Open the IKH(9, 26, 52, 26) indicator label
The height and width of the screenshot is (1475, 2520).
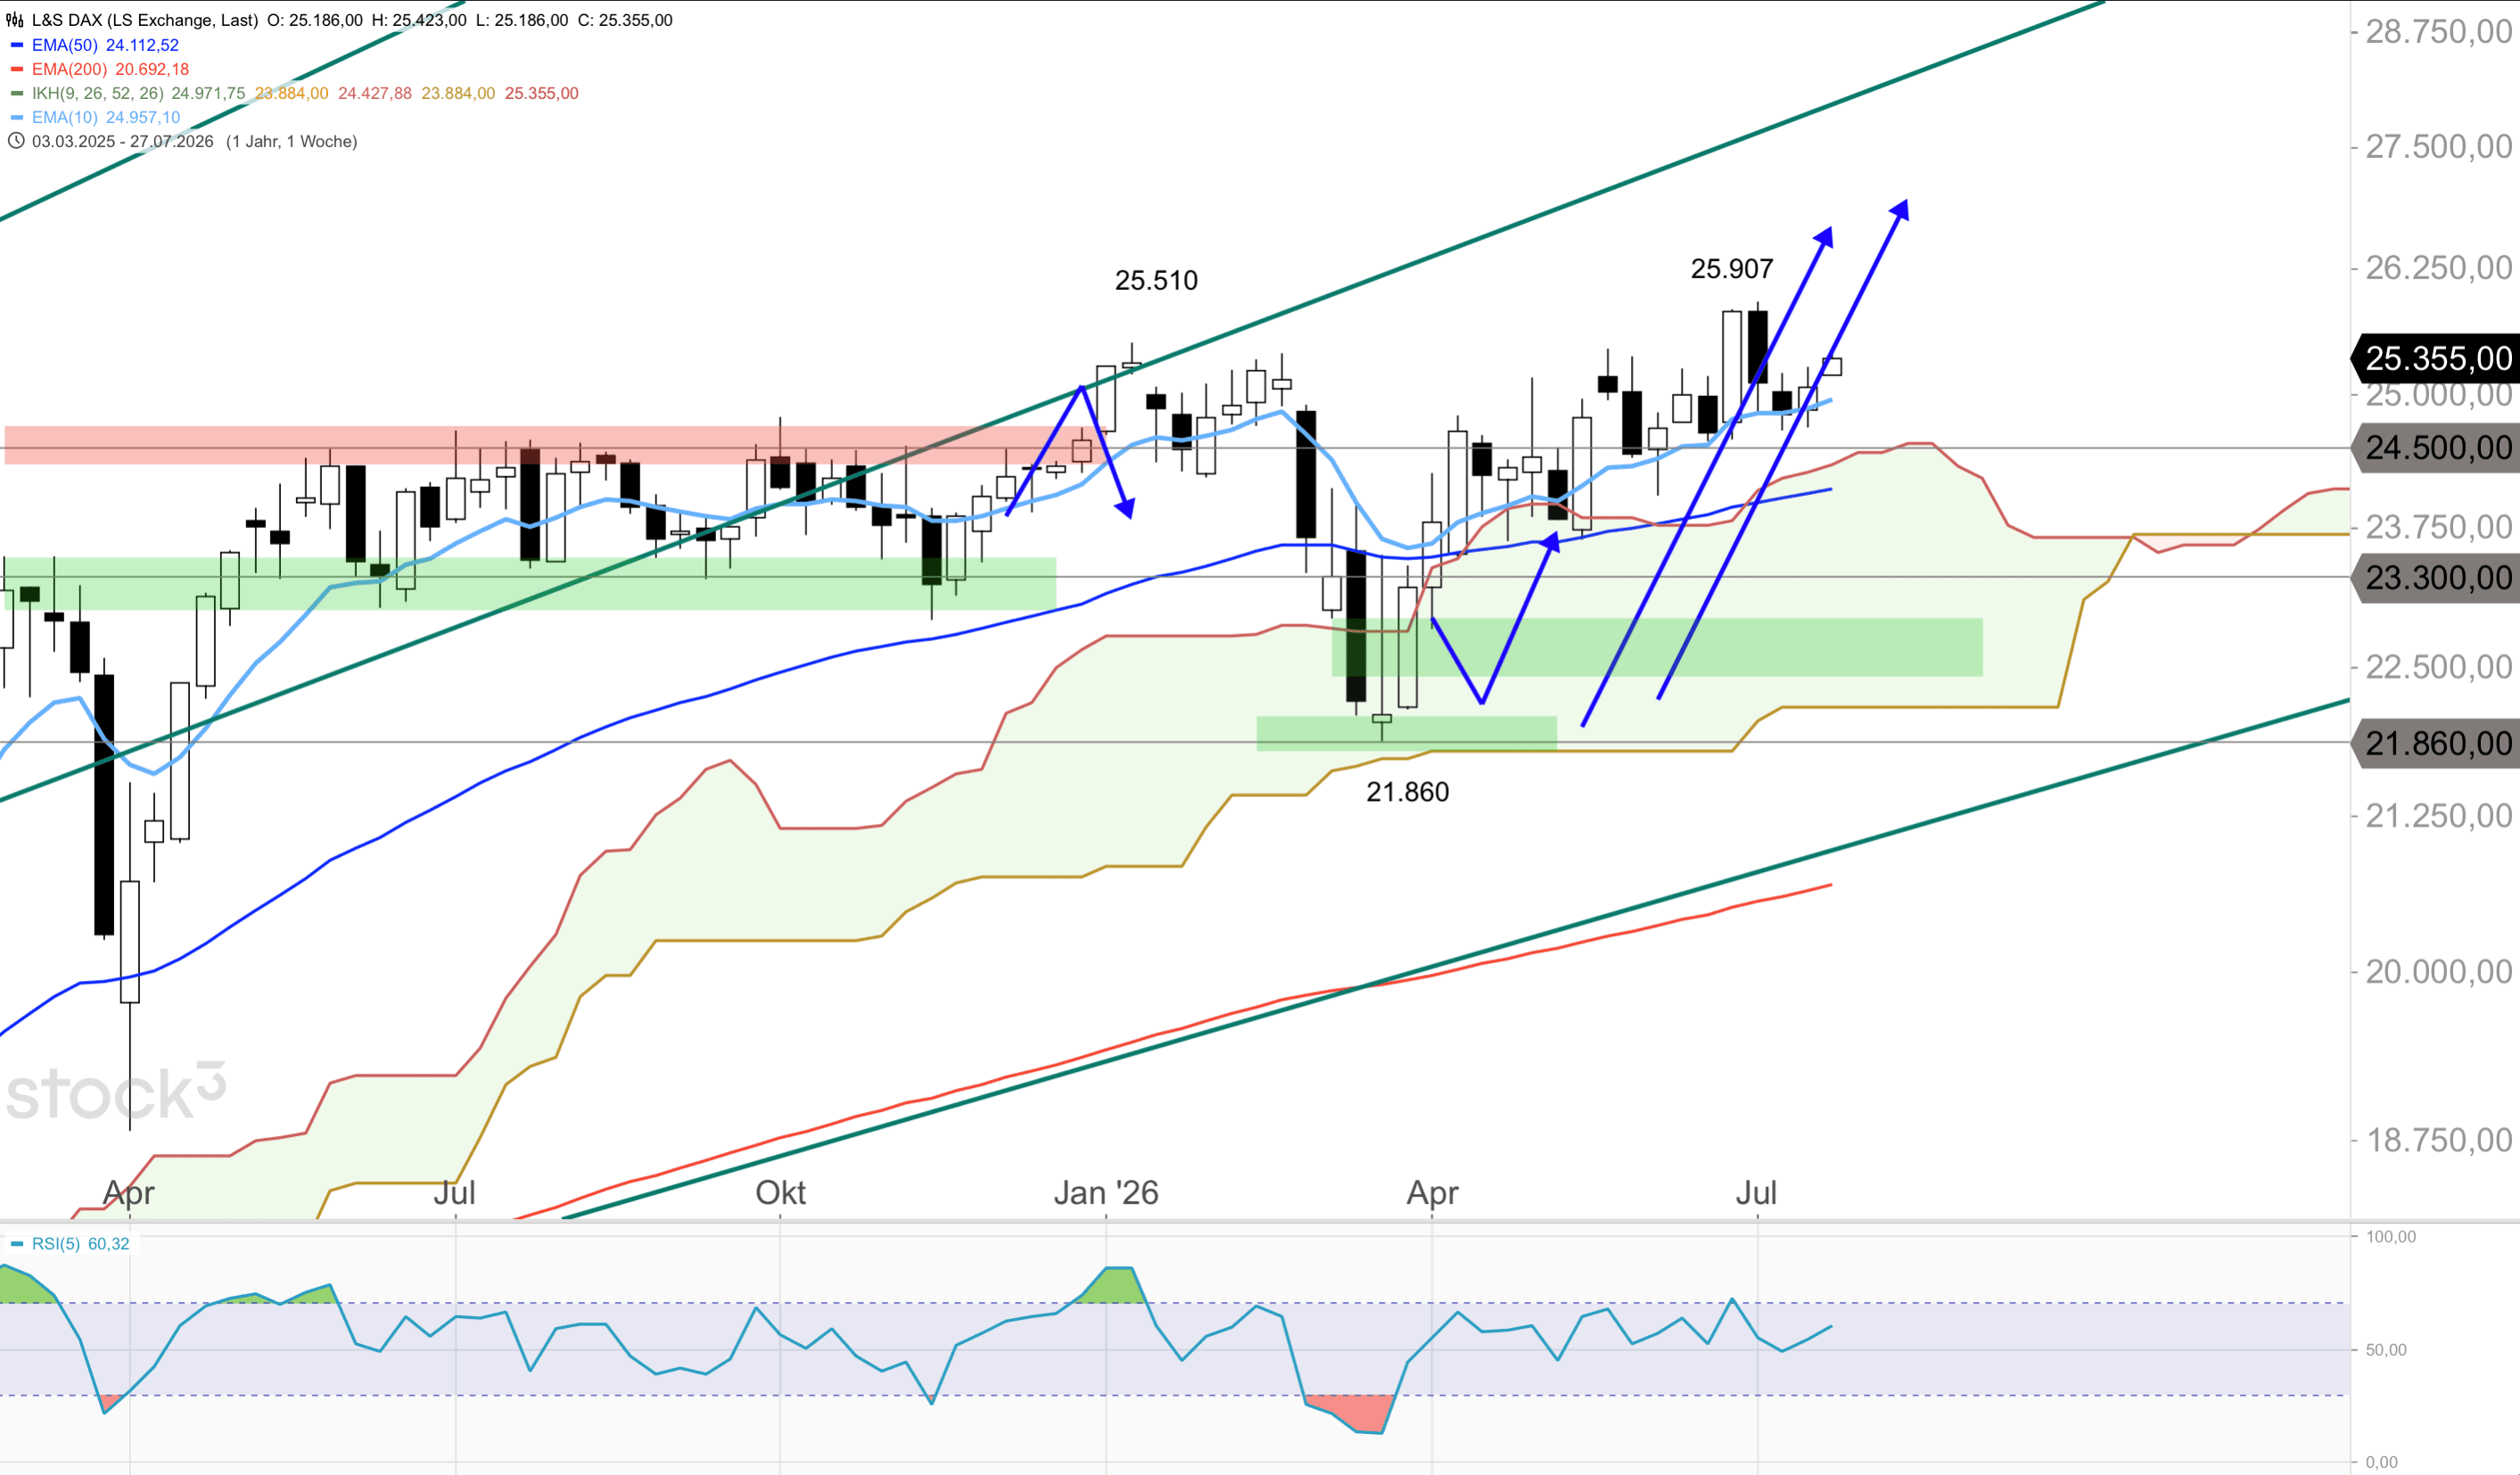coord(97,93)
